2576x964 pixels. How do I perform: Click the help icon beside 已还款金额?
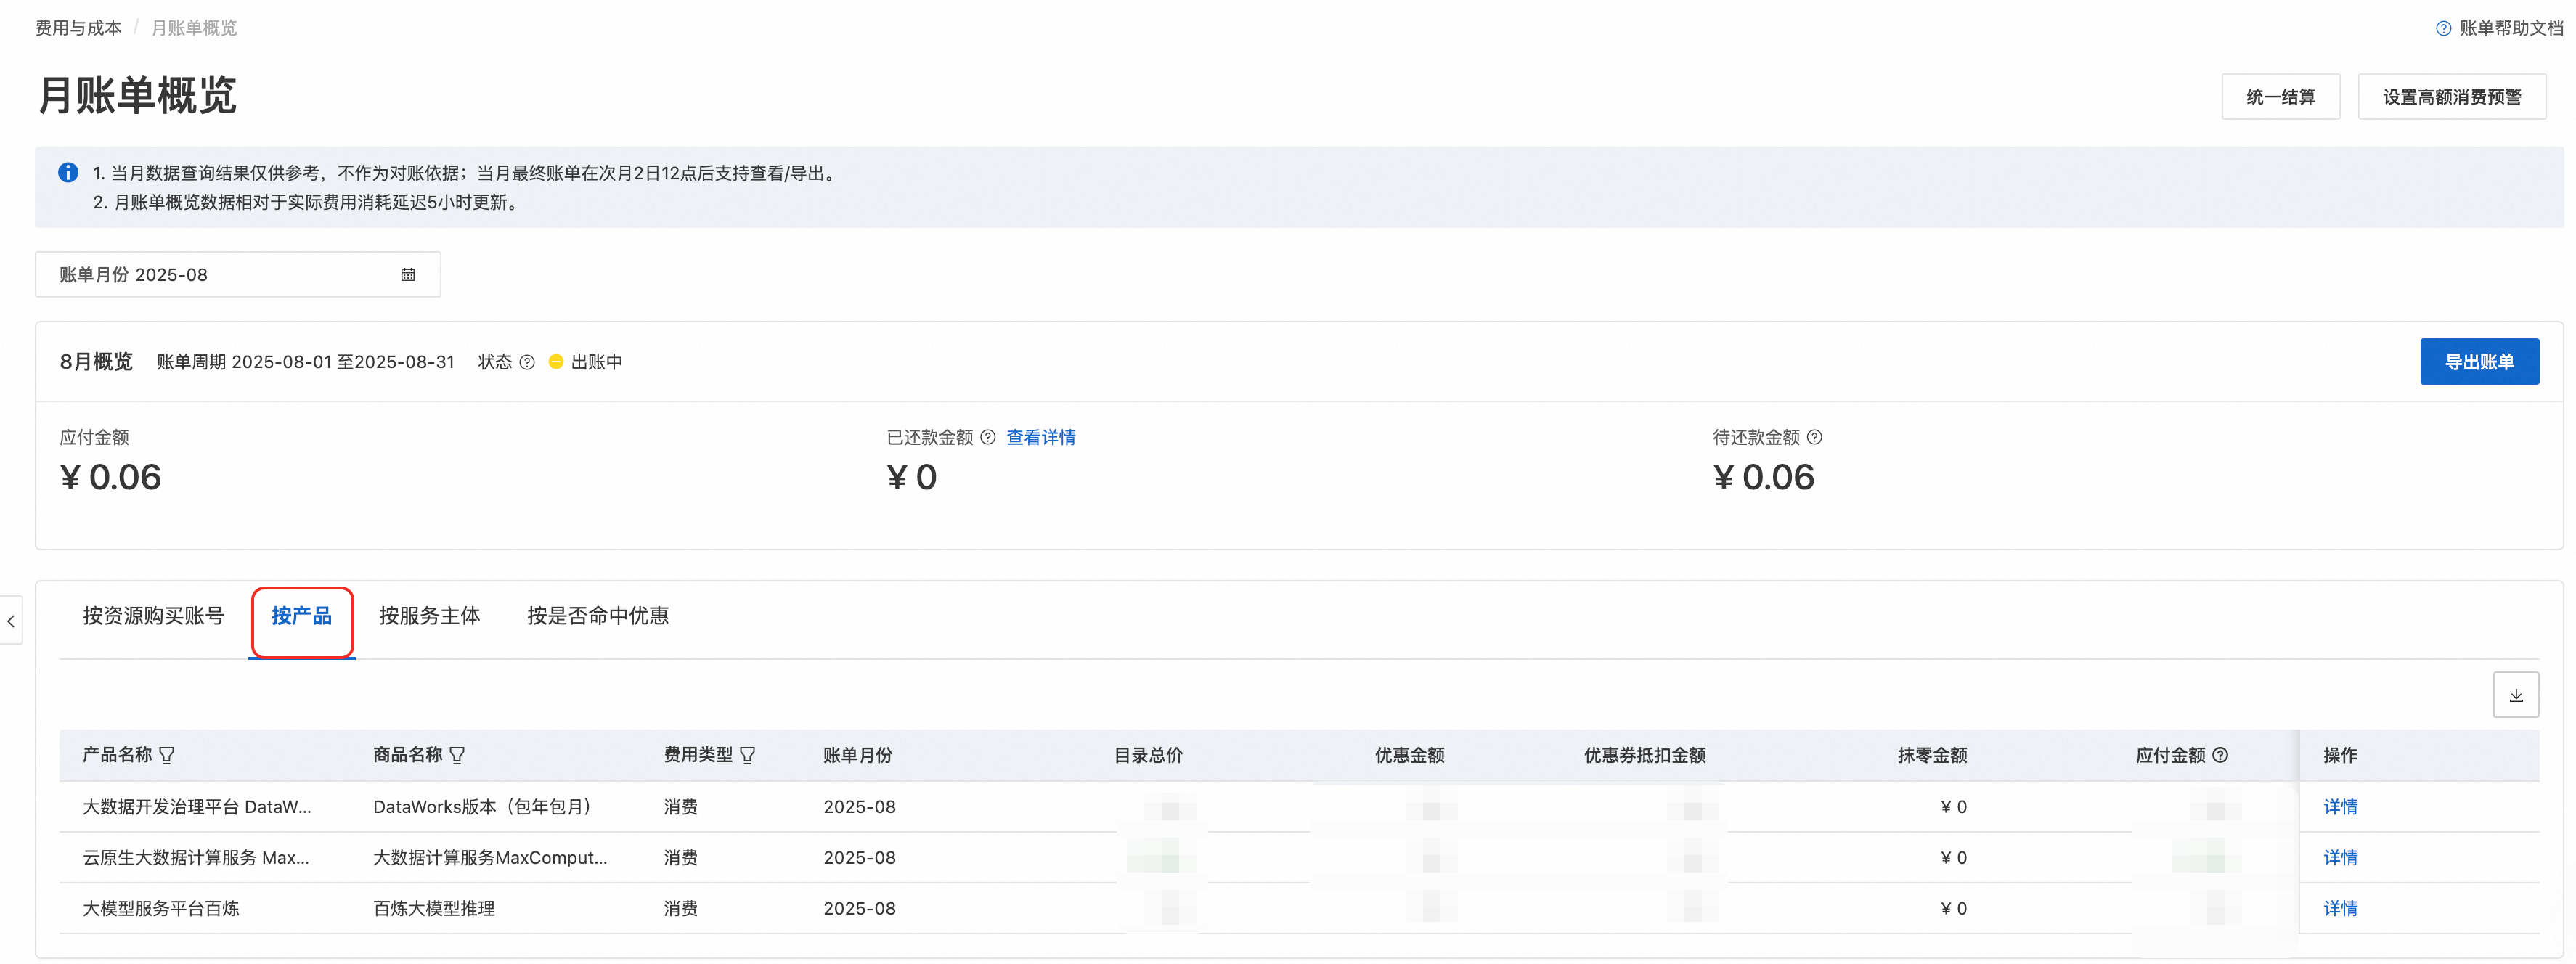pyautogui.click(x=988, y=437)
